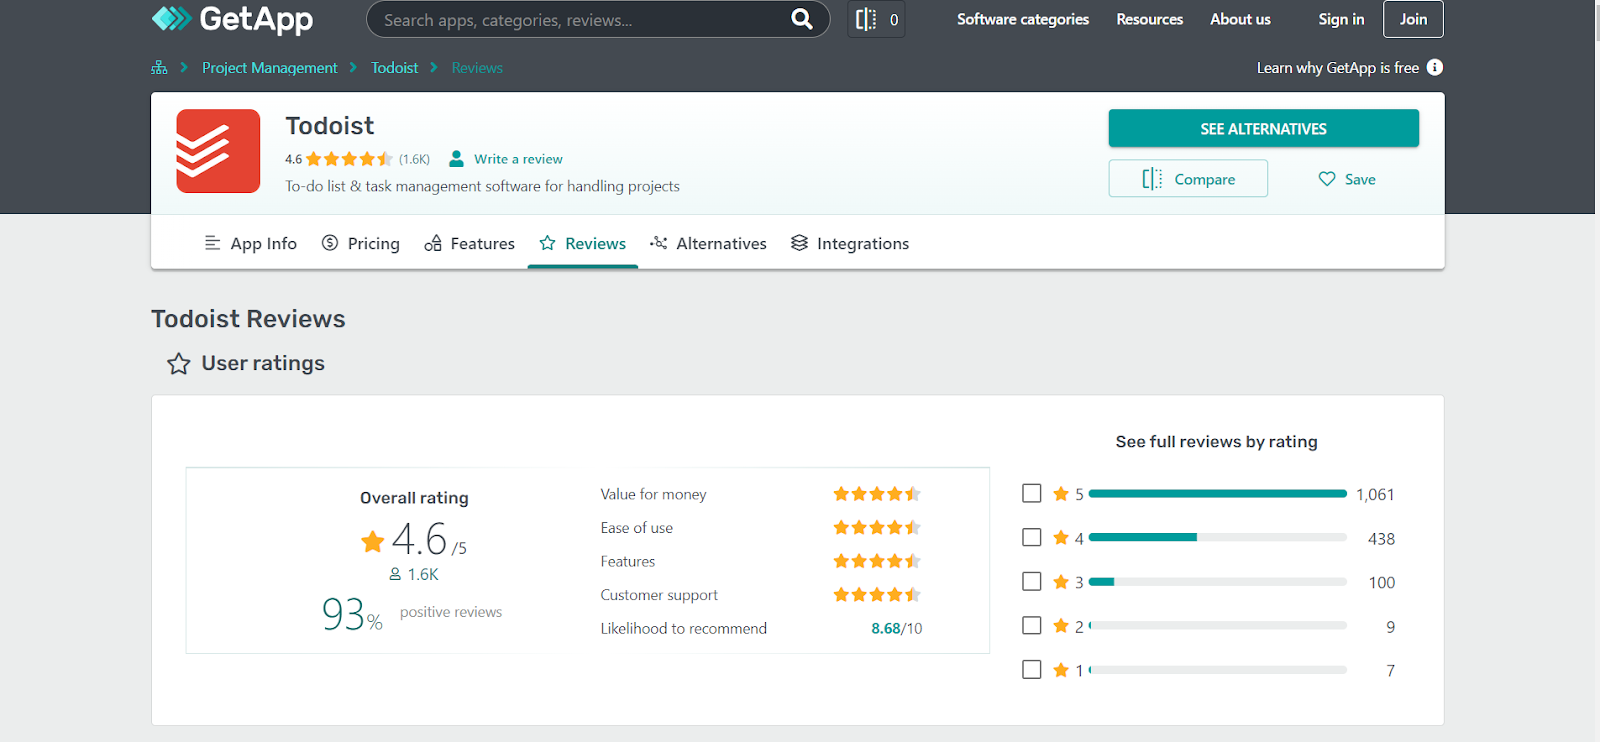Open the compare counter icon in header
The height and width of the screenshot is (742, 1600).
point(876,19)
